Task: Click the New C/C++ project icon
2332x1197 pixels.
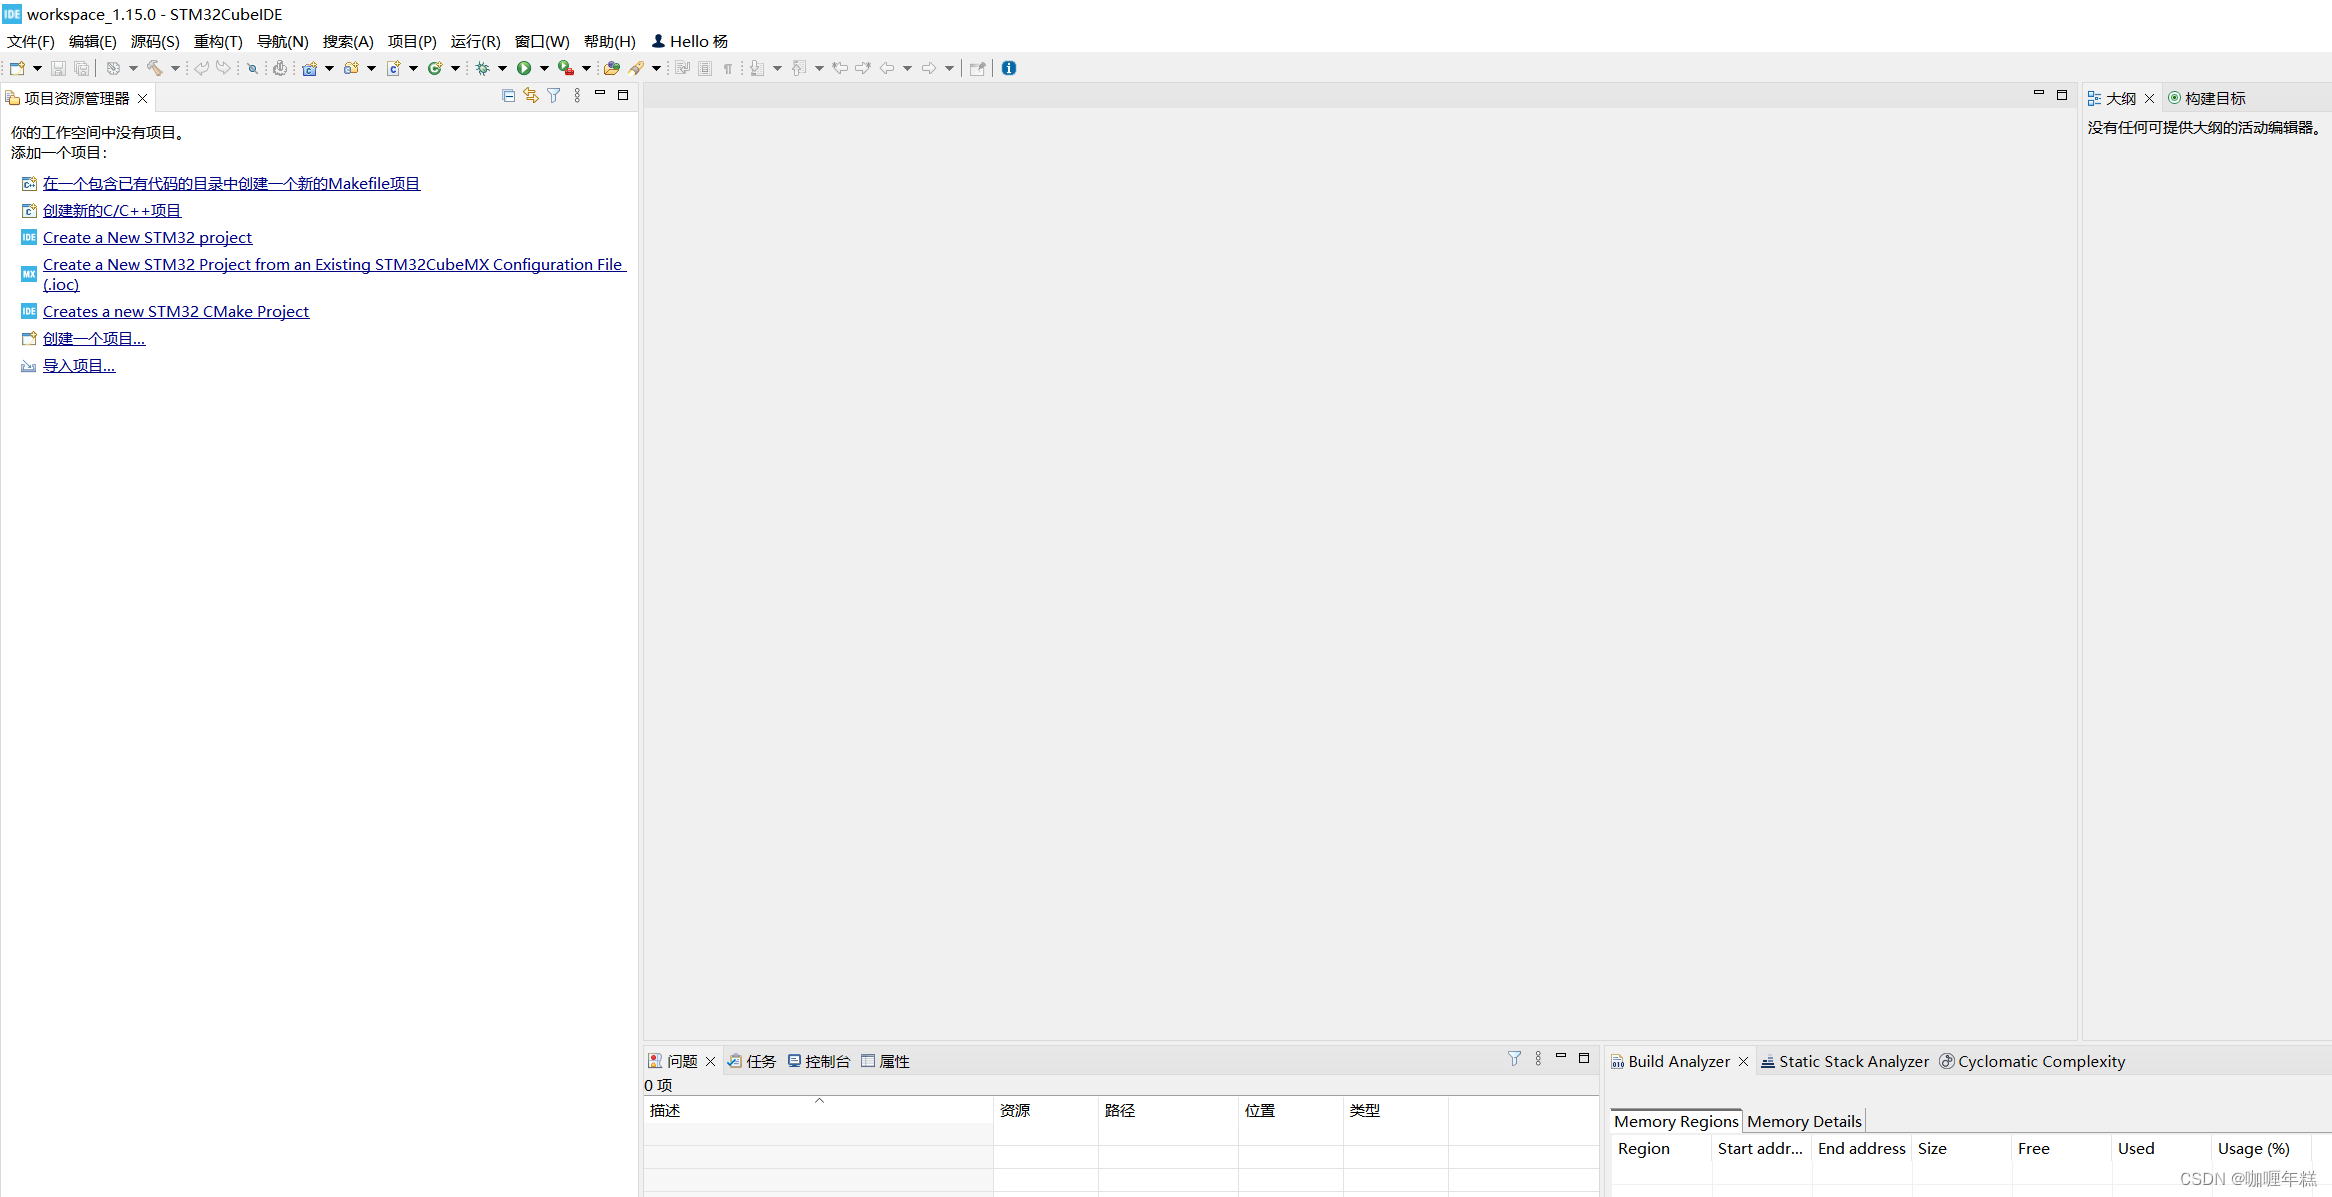Action: coord(310,68)
